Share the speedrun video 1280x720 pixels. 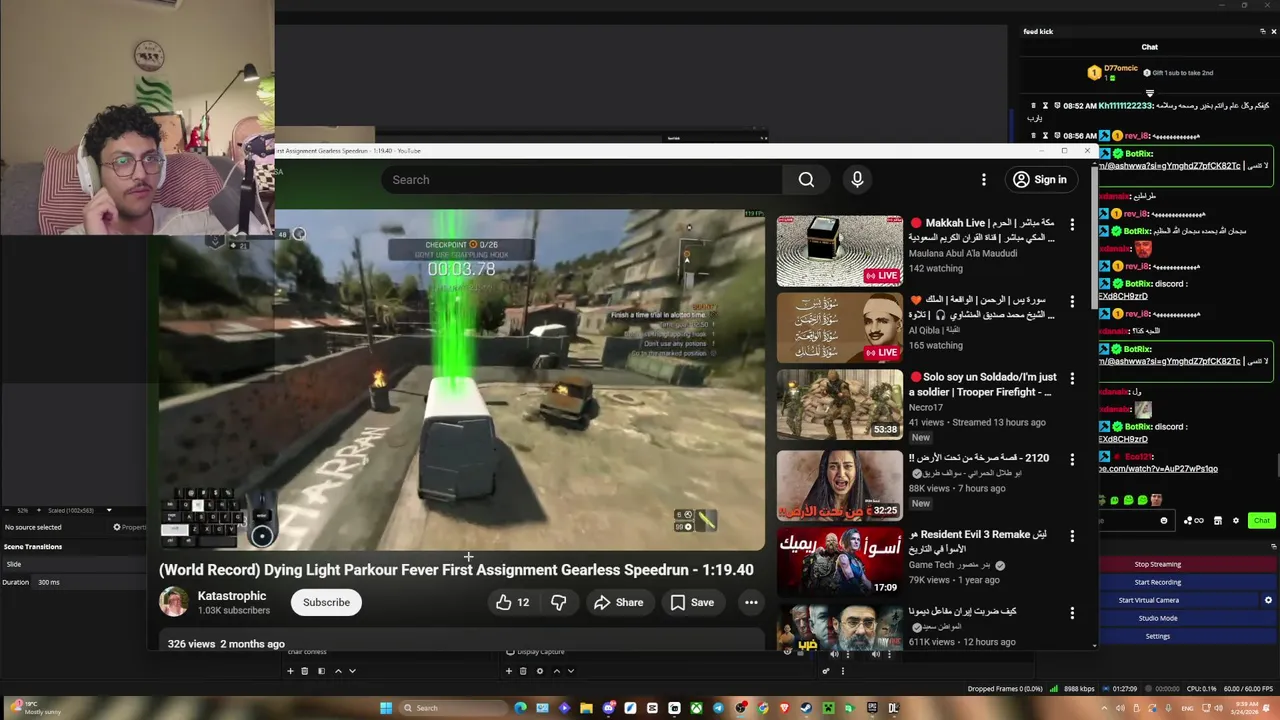(x=618, y=602)
